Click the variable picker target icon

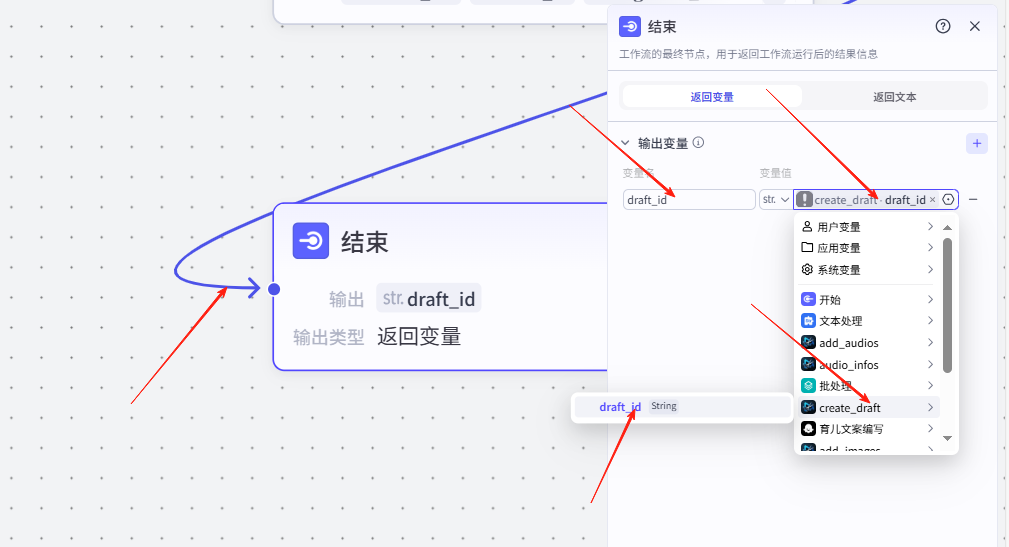point(948,200)
